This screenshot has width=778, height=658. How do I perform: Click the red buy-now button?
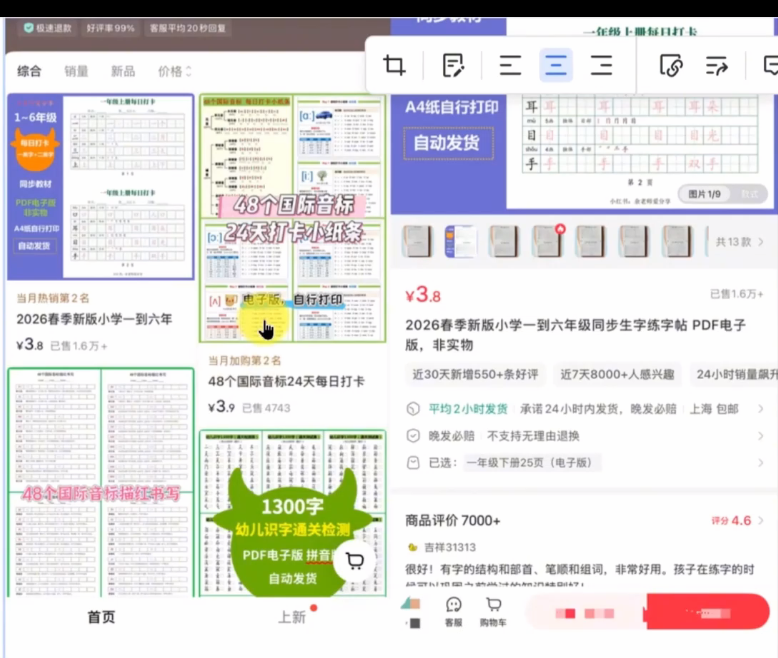coord(708,613)
